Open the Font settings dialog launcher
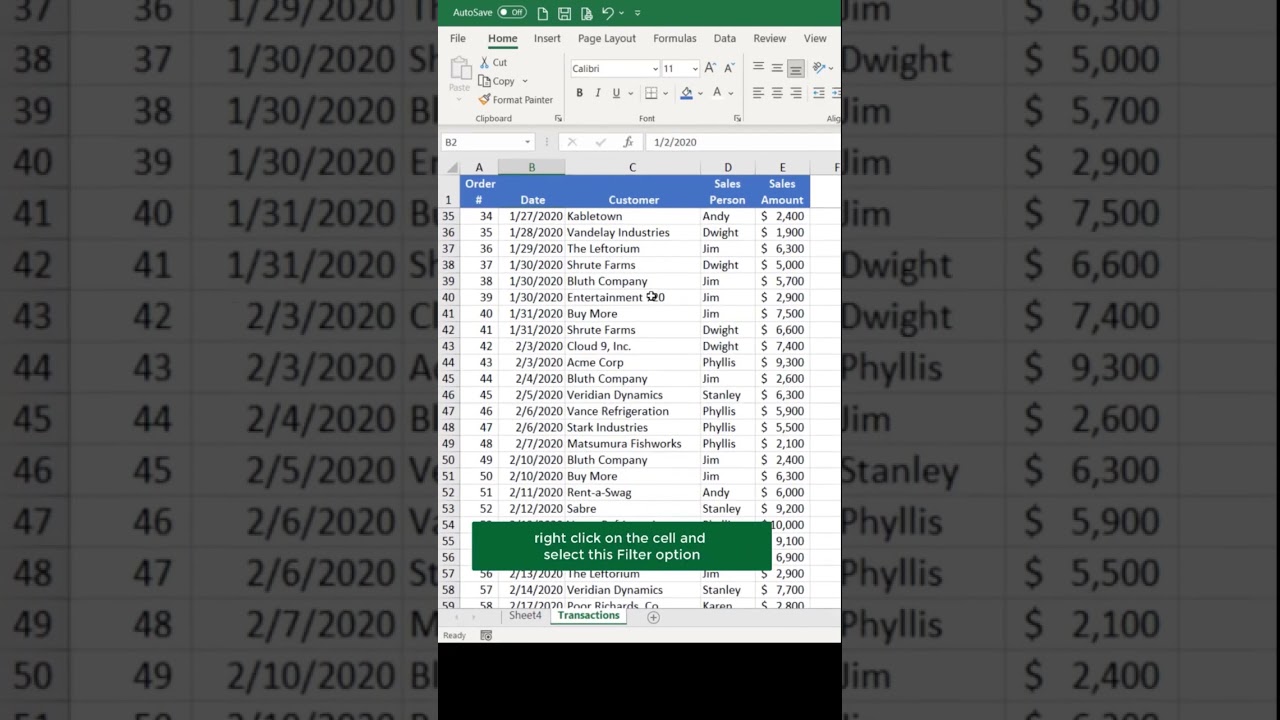 [x=737, y=118]
